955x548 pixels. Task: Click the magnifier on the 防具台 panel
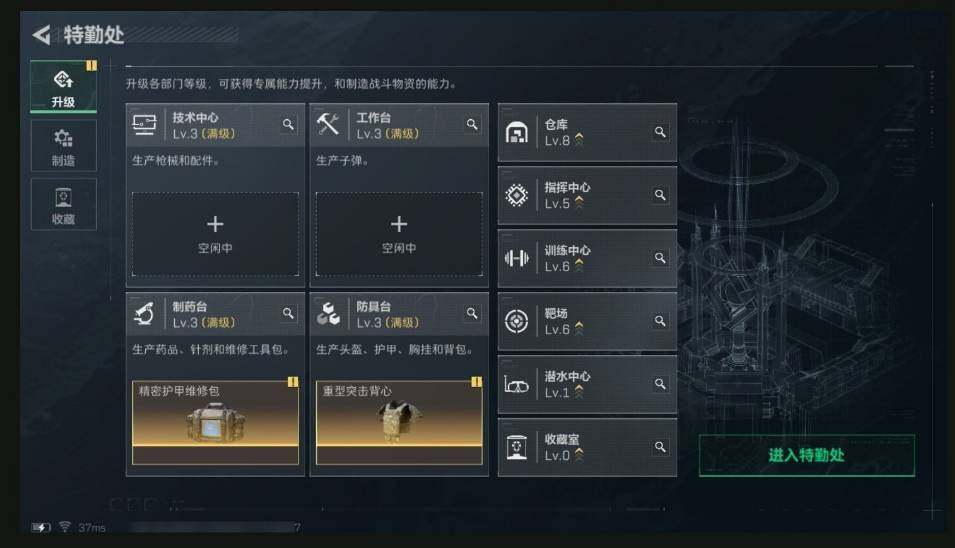472,314
